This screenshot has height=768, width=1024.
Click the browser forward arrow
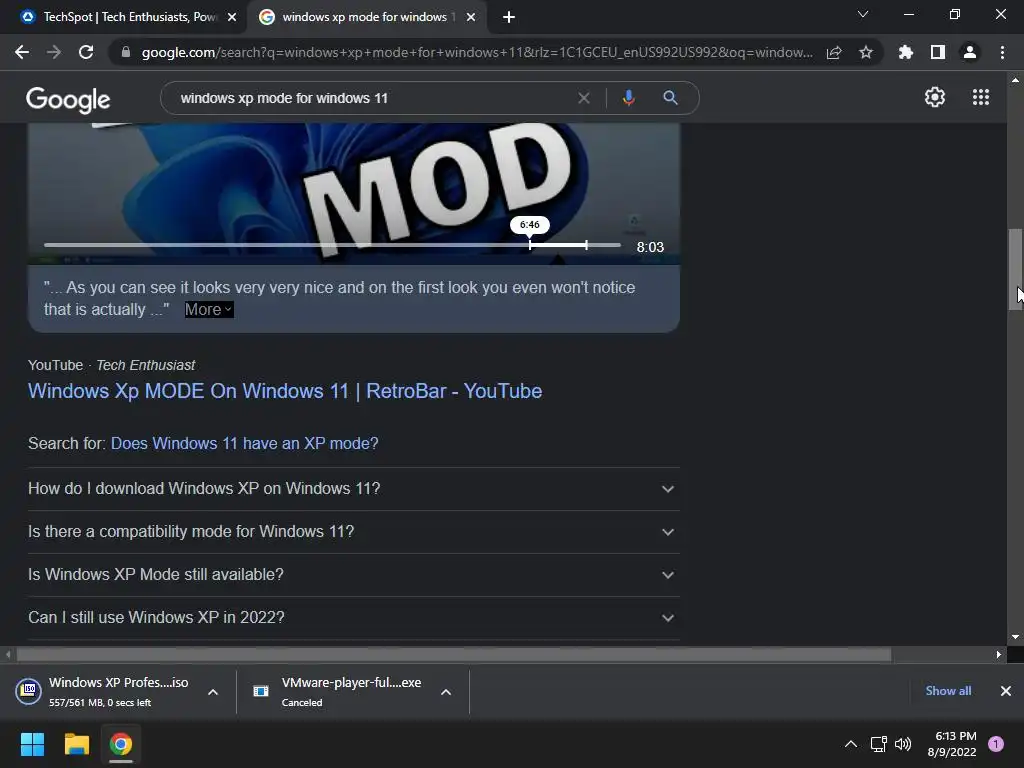point(54,52)
